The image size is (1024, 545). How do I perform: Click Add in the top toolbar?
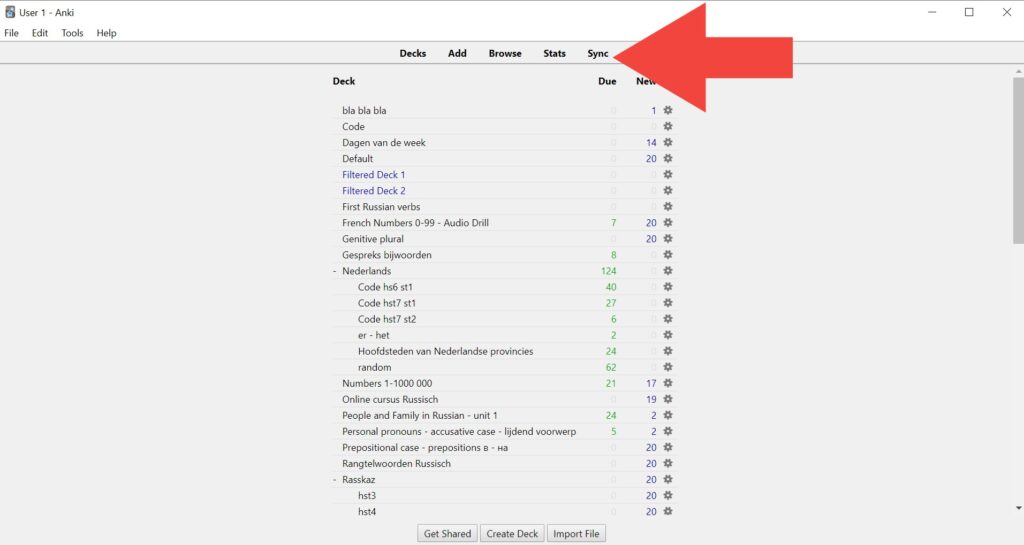tap(457, 54)
